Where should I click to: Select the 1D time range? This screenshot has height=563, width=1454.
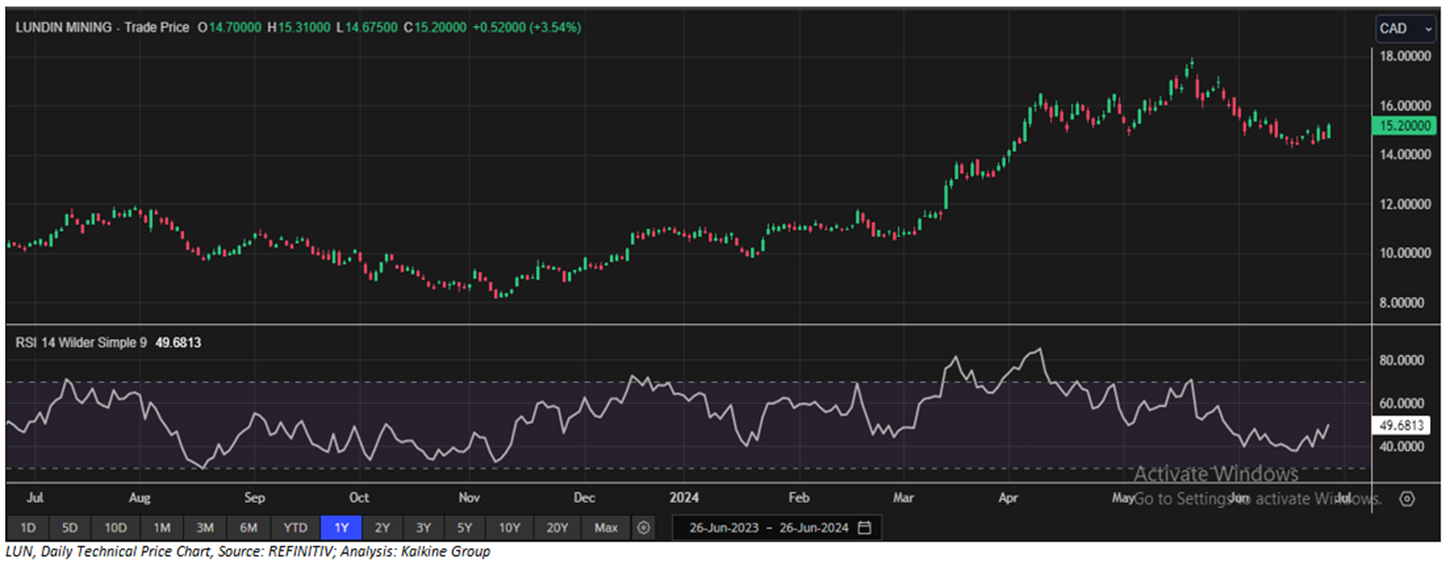coord(28,527)
